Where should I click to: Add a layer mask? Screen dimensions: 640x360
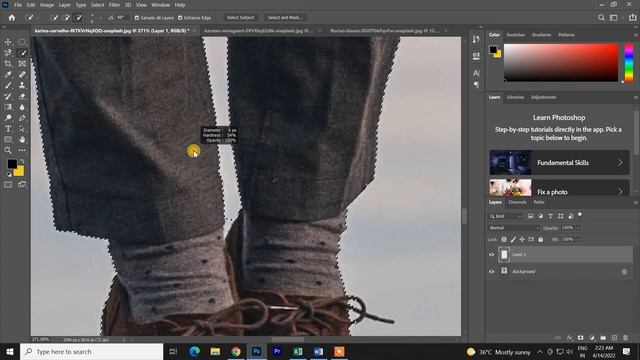tap(580, 338)
